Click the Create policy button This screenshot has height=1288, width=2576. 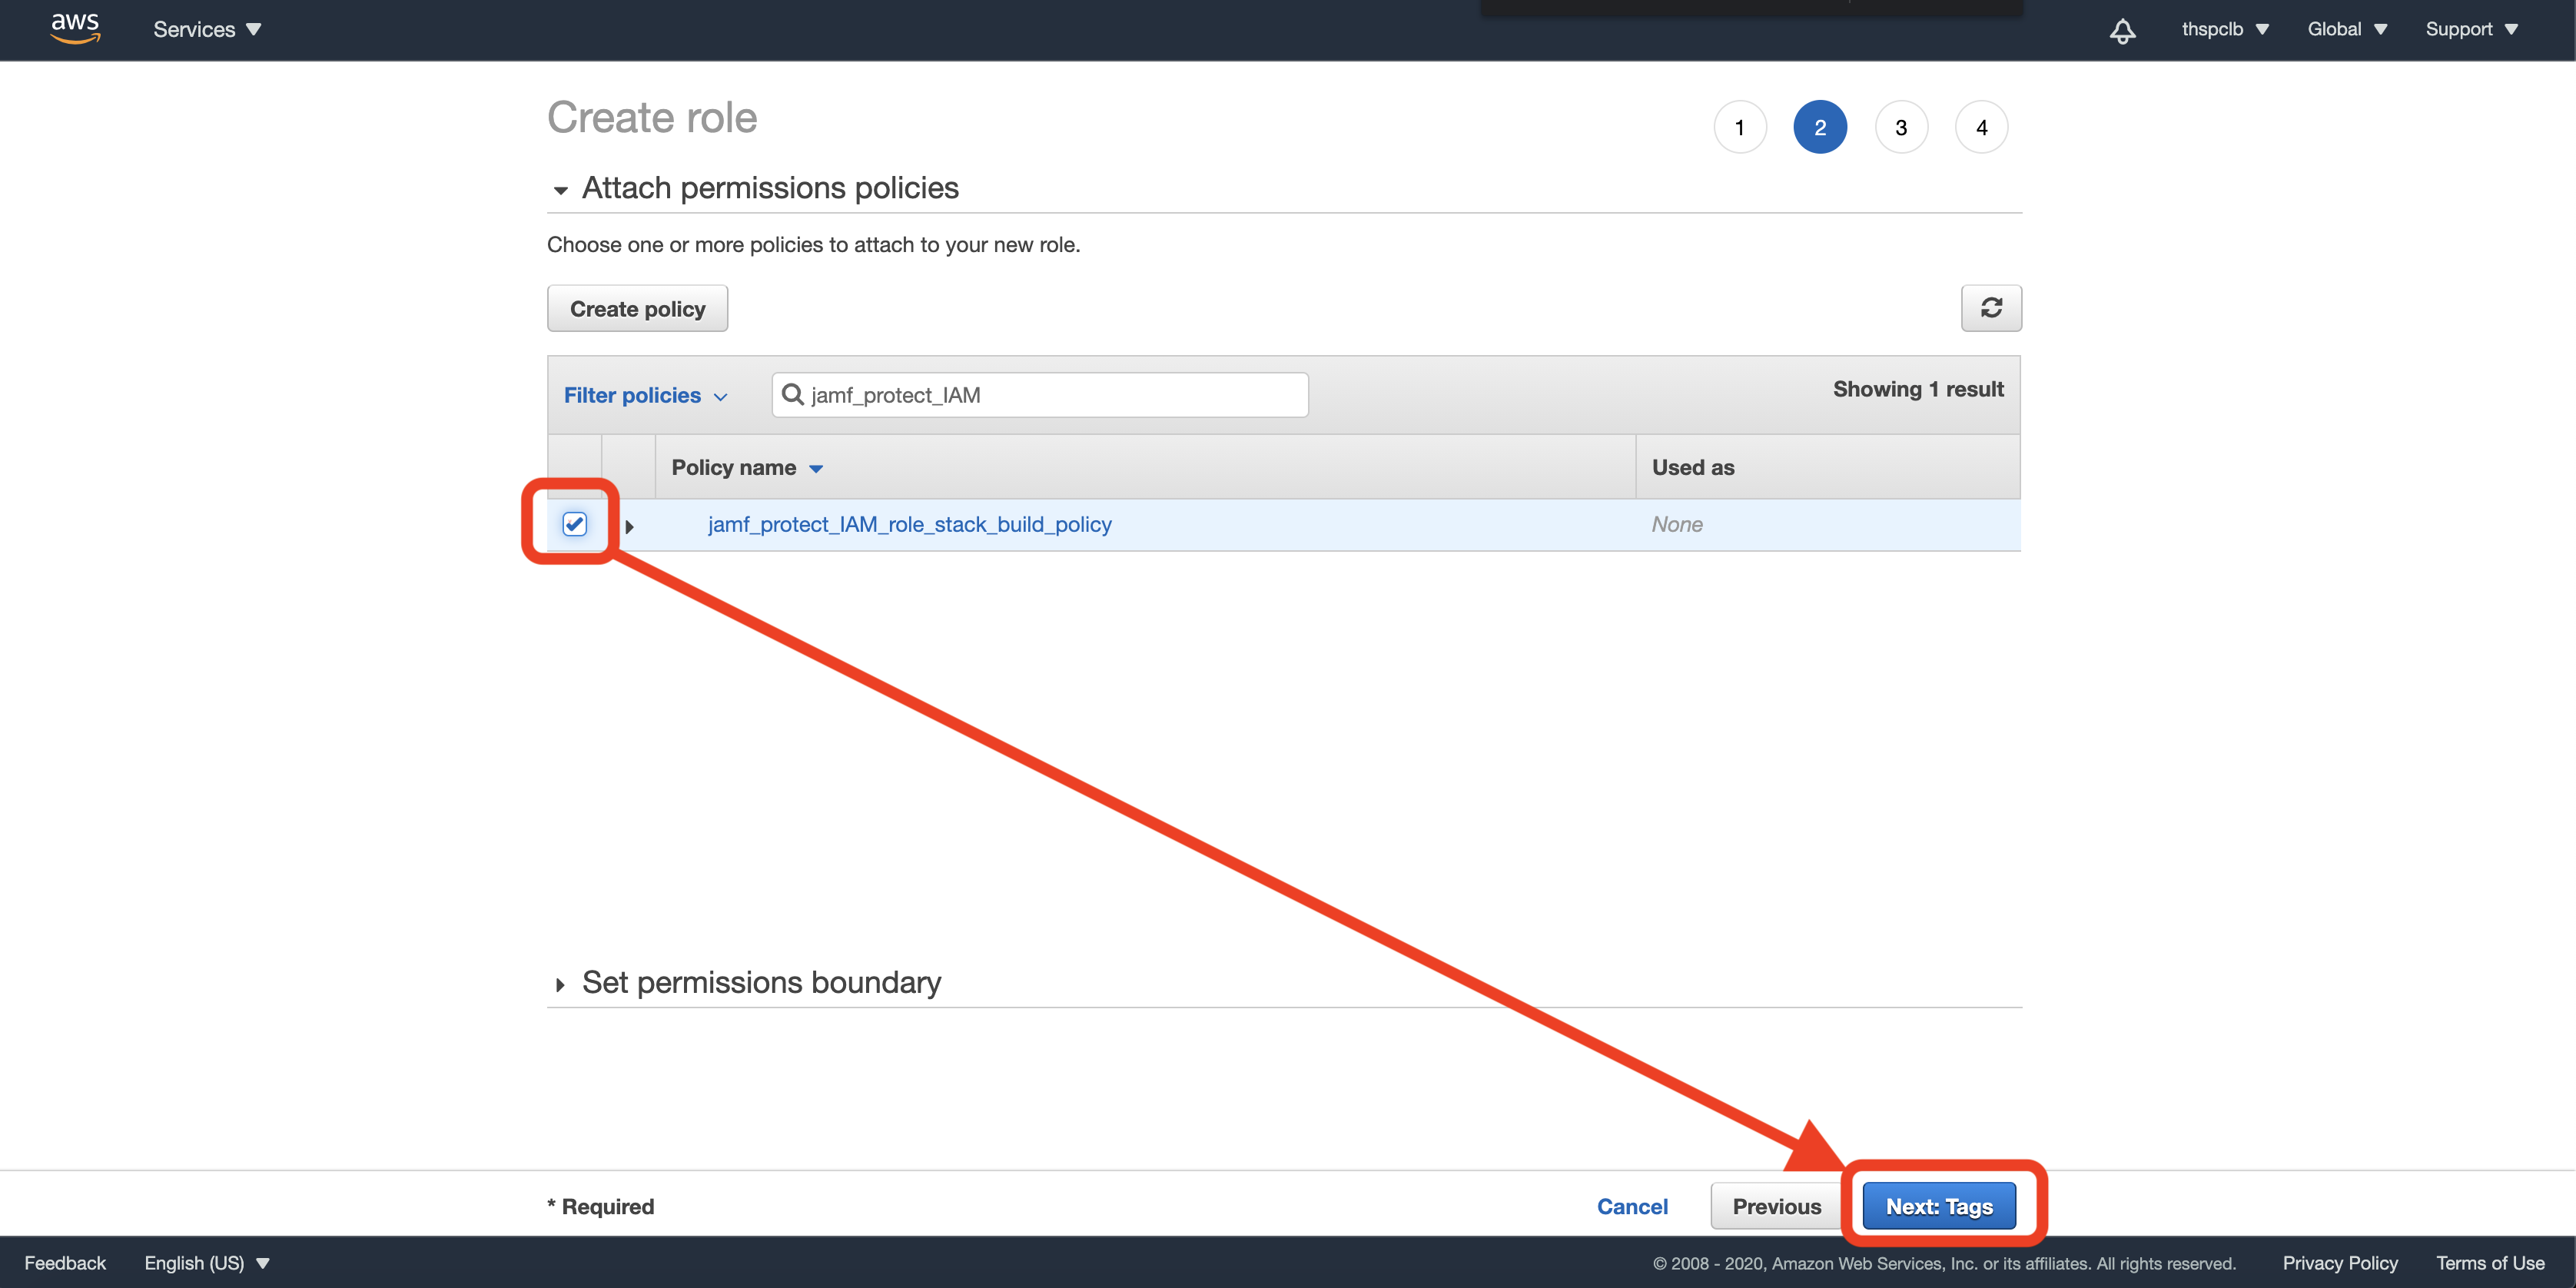(x=637, y=308)
